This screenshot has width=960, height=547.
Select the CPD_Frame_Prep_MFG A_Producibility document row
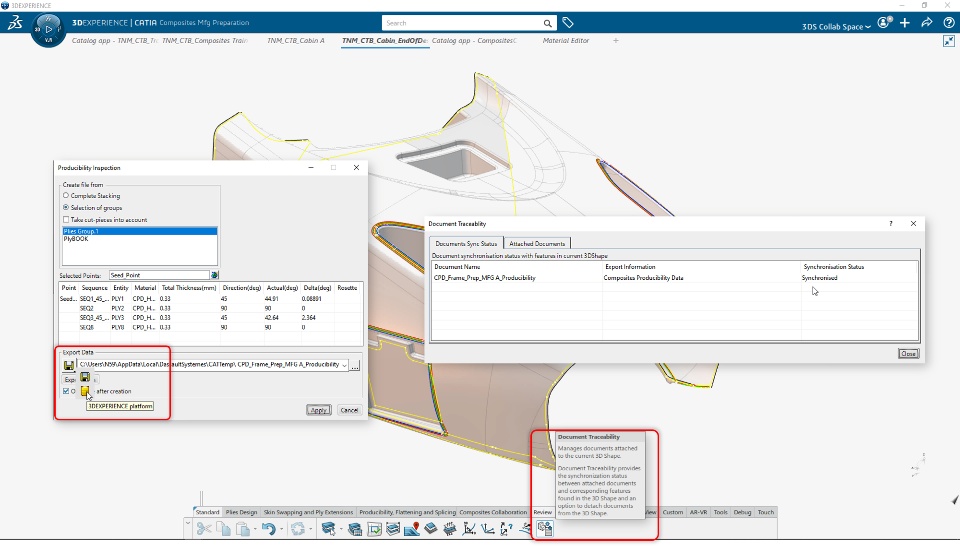click(675, 277)
